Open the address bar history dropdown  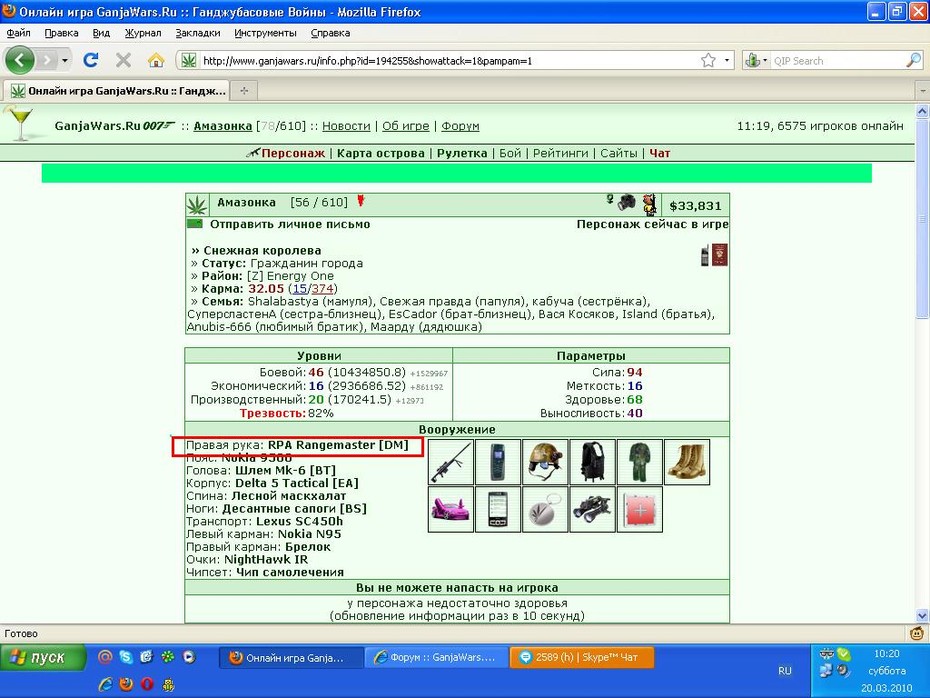point(727,60)
